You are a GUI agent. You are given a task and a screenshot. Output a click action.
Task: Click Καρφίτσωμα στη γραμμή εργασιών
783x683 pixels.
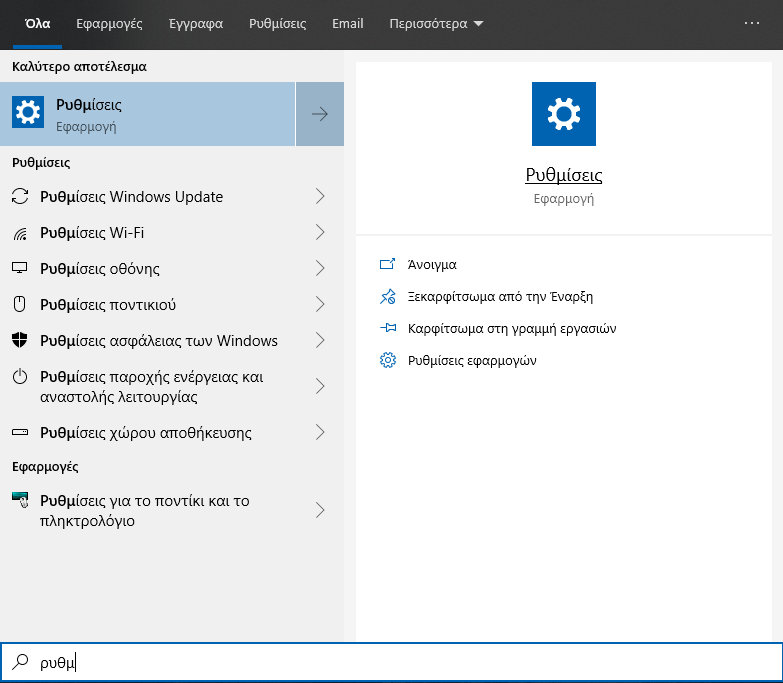click(512, 329)
